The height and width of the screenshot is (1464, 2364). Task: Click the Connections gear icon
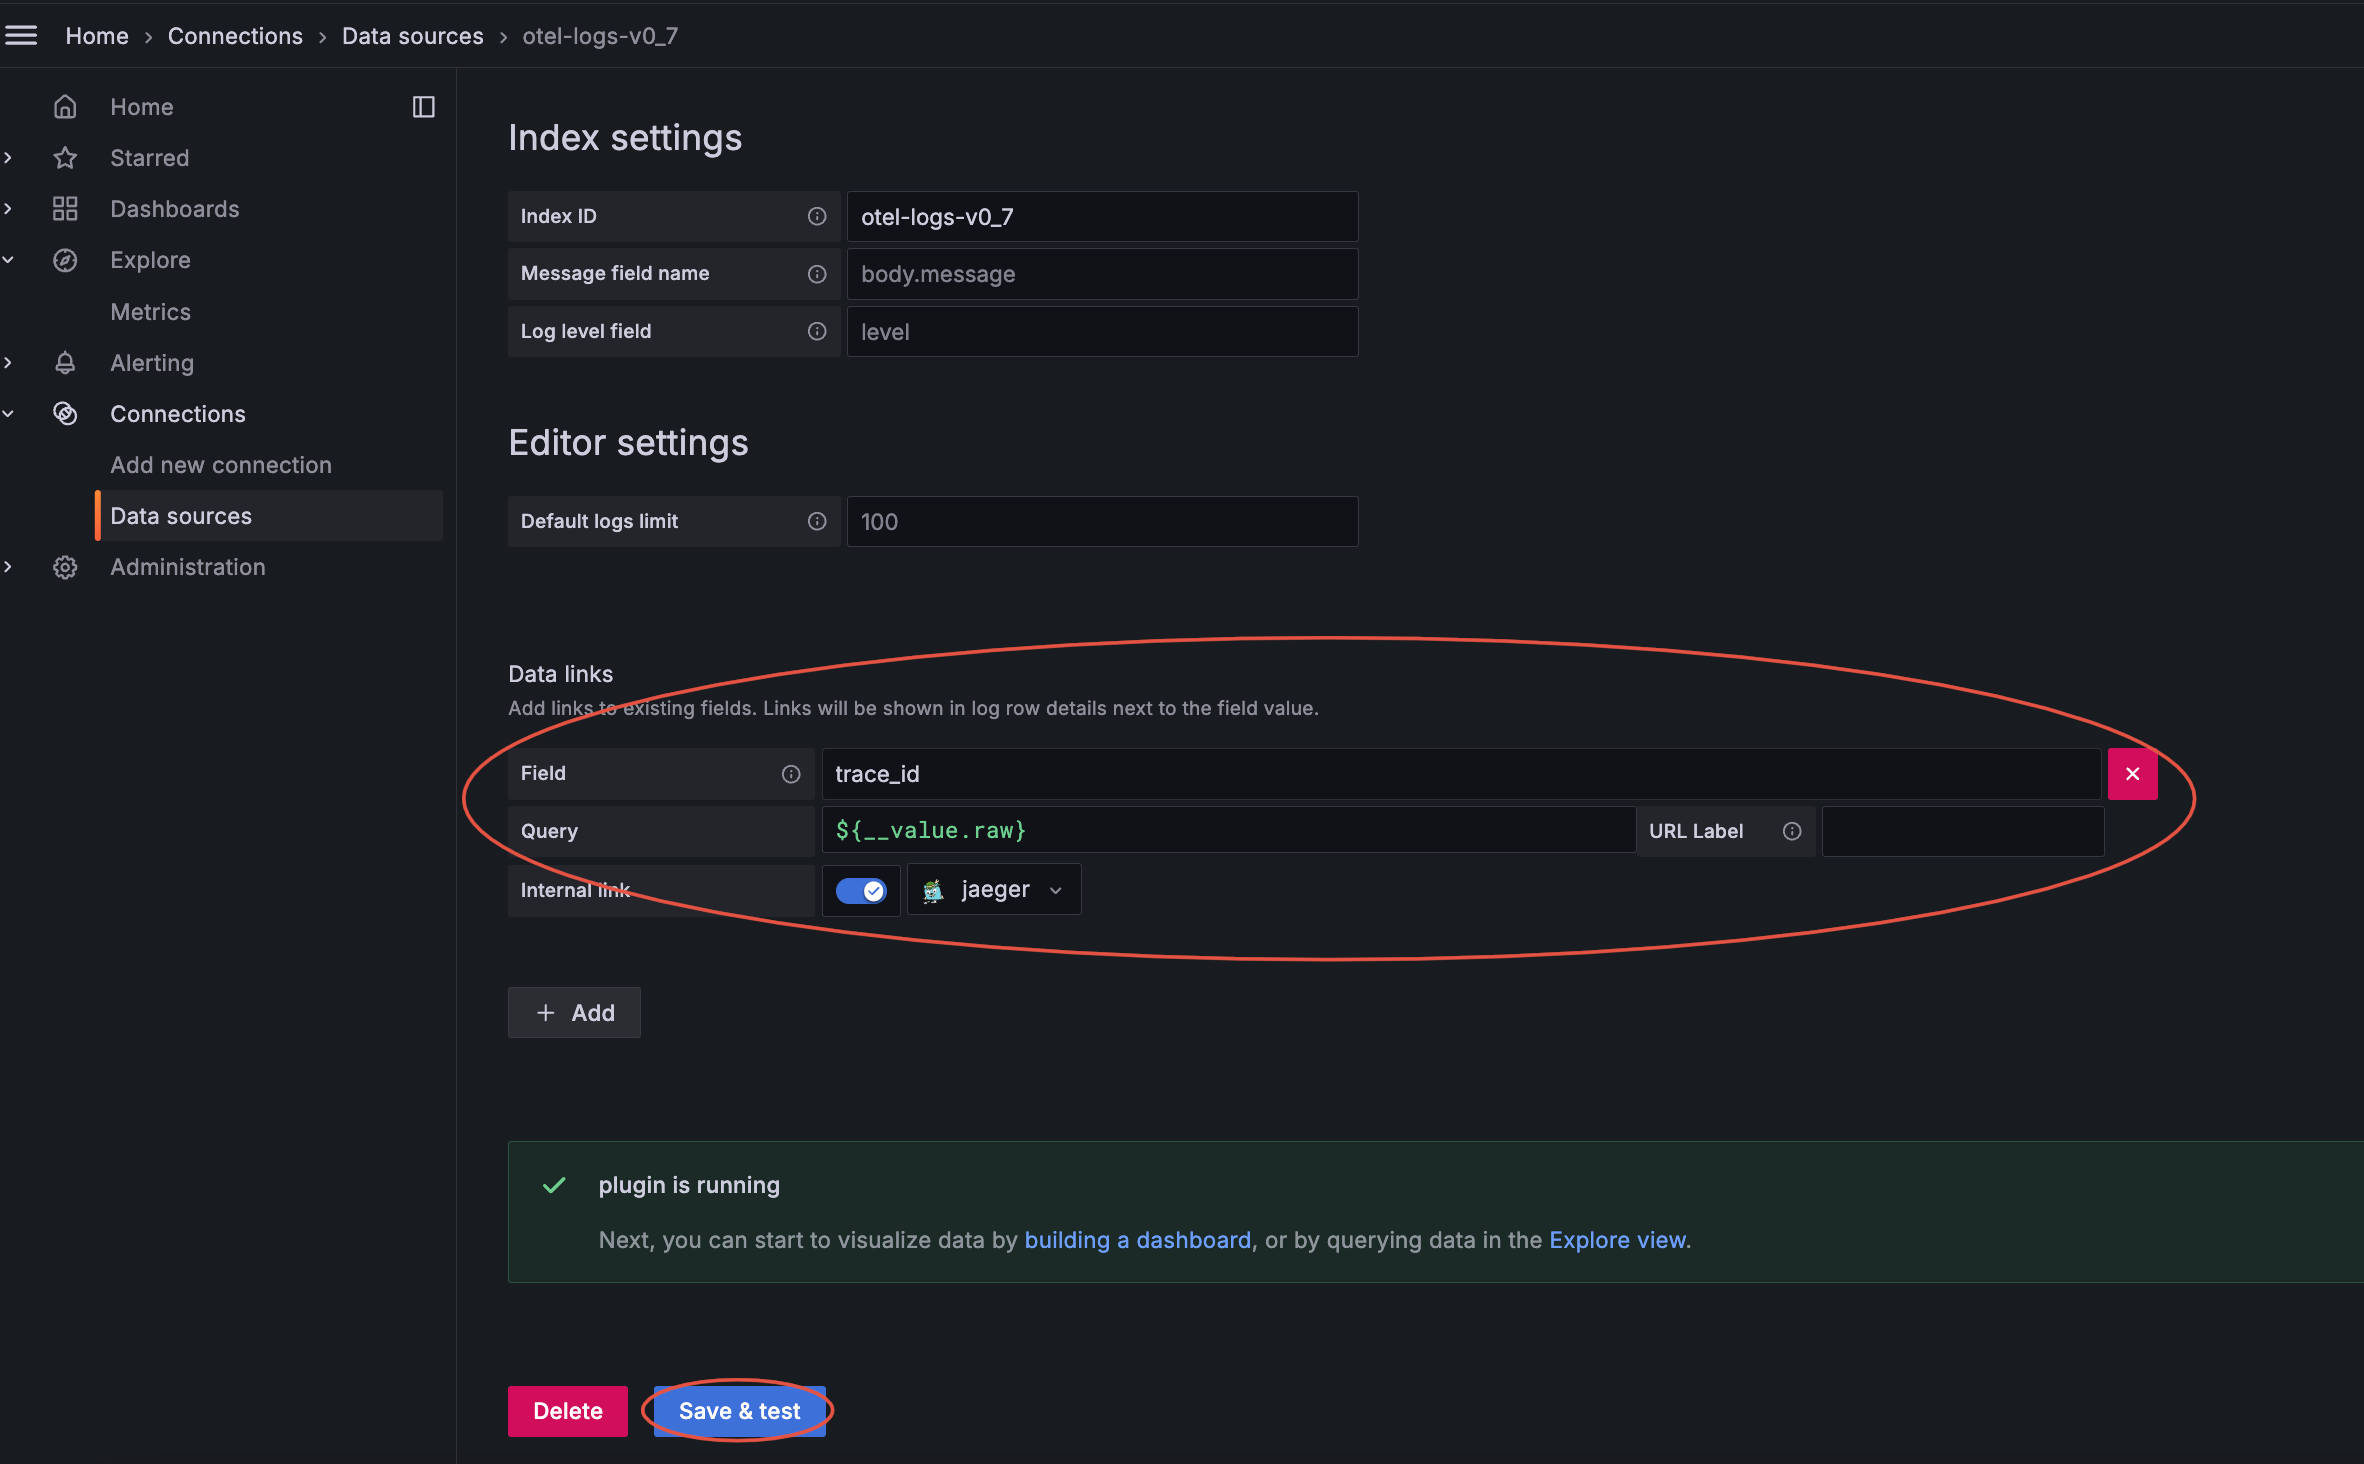coord(64,412)
